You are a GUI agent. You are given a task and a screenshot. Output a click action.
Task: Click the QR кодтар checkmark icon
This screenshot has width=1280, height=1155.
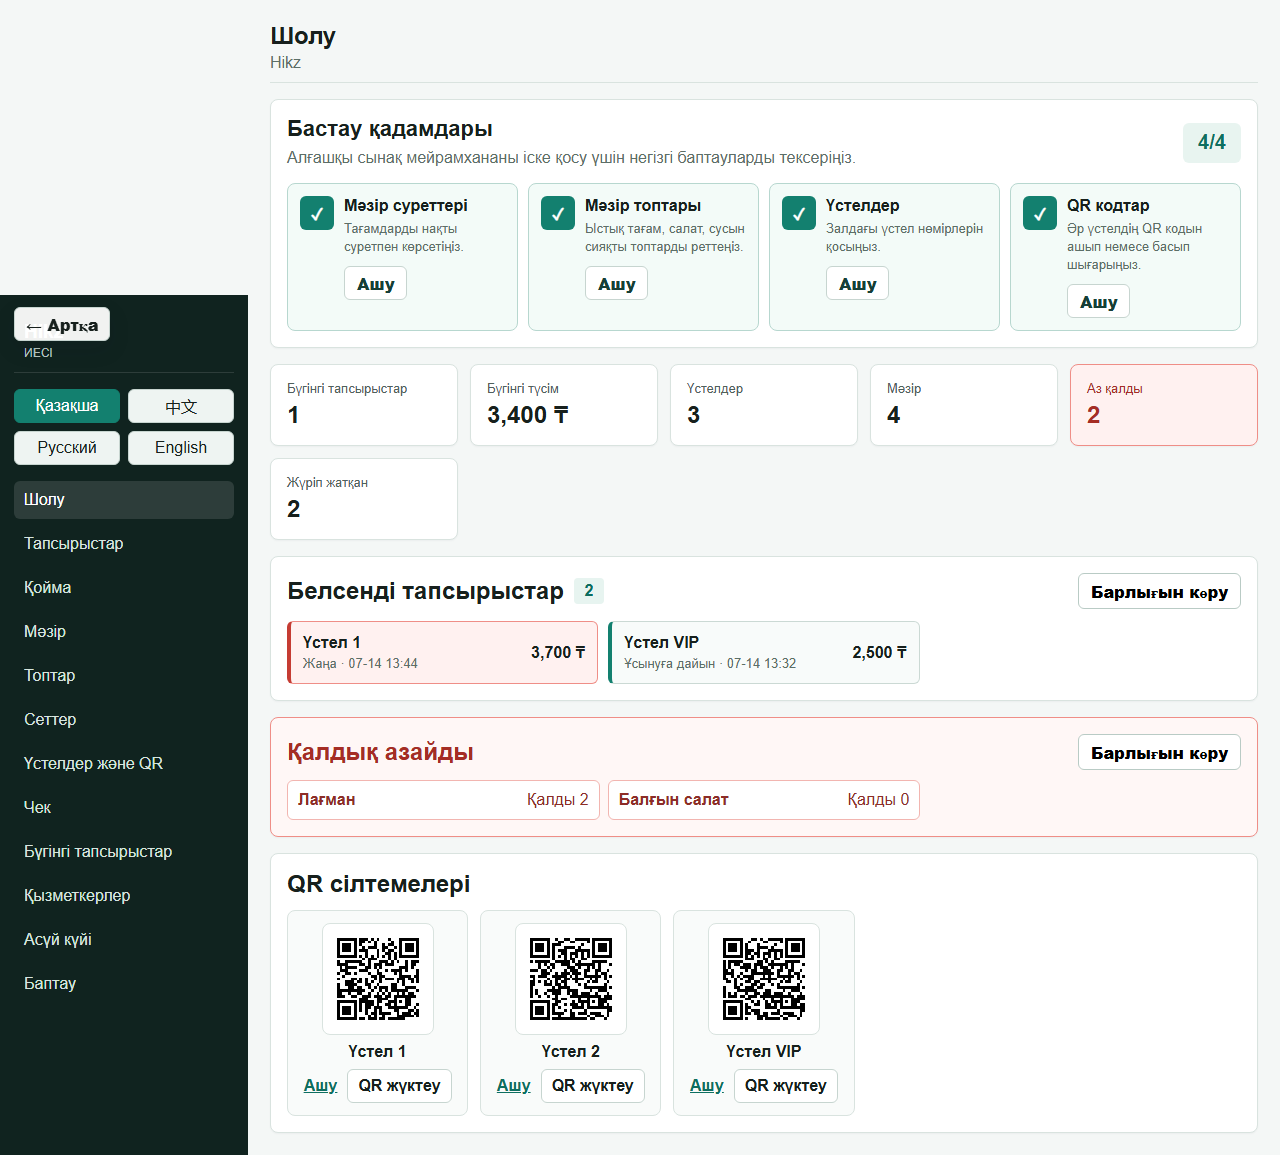[x=1040, y=213]
